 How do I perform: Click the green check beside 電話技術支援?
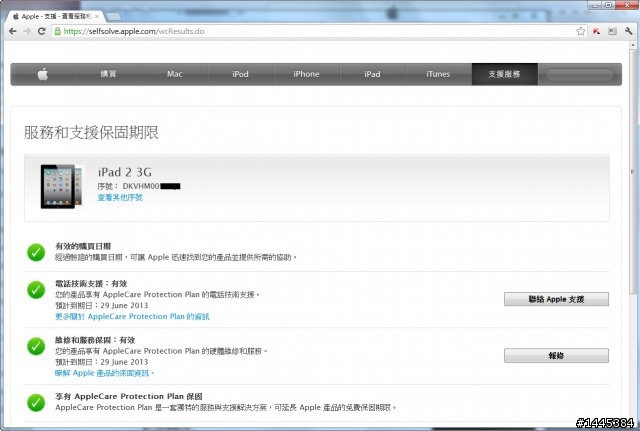click(x=36, y=290)
